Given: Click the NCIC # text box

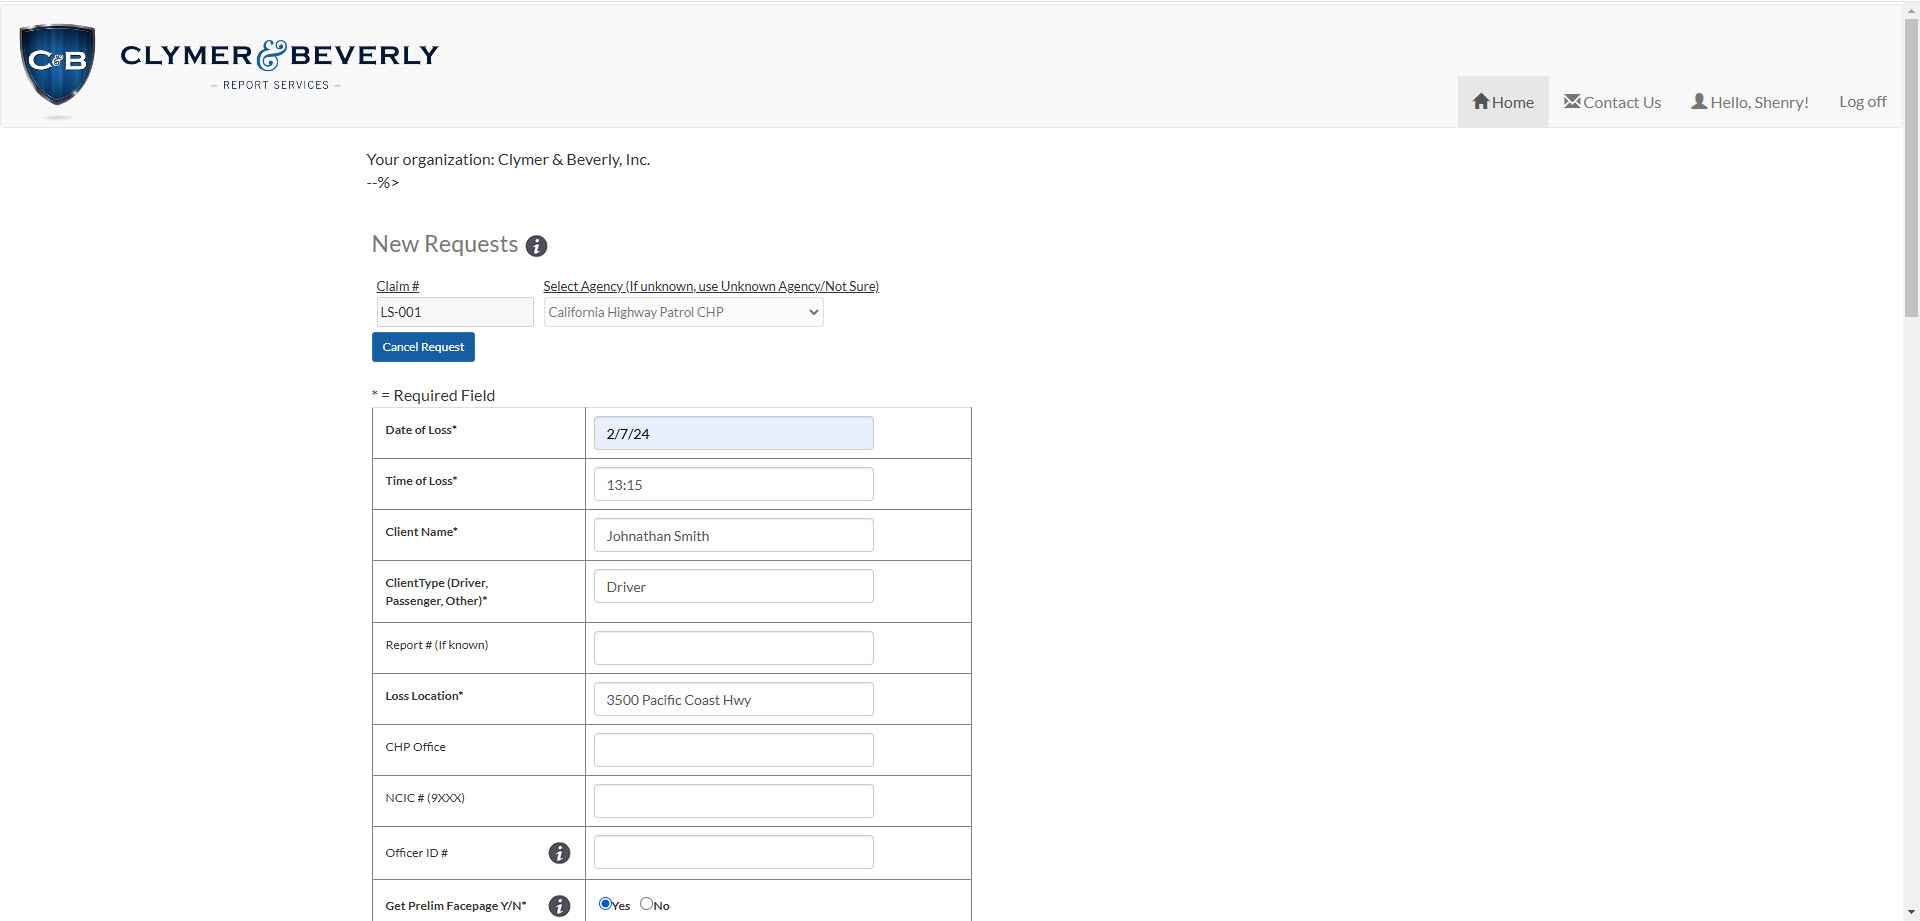Looking at the screenshot, I should pyautogui.click(x=733, y=801).
